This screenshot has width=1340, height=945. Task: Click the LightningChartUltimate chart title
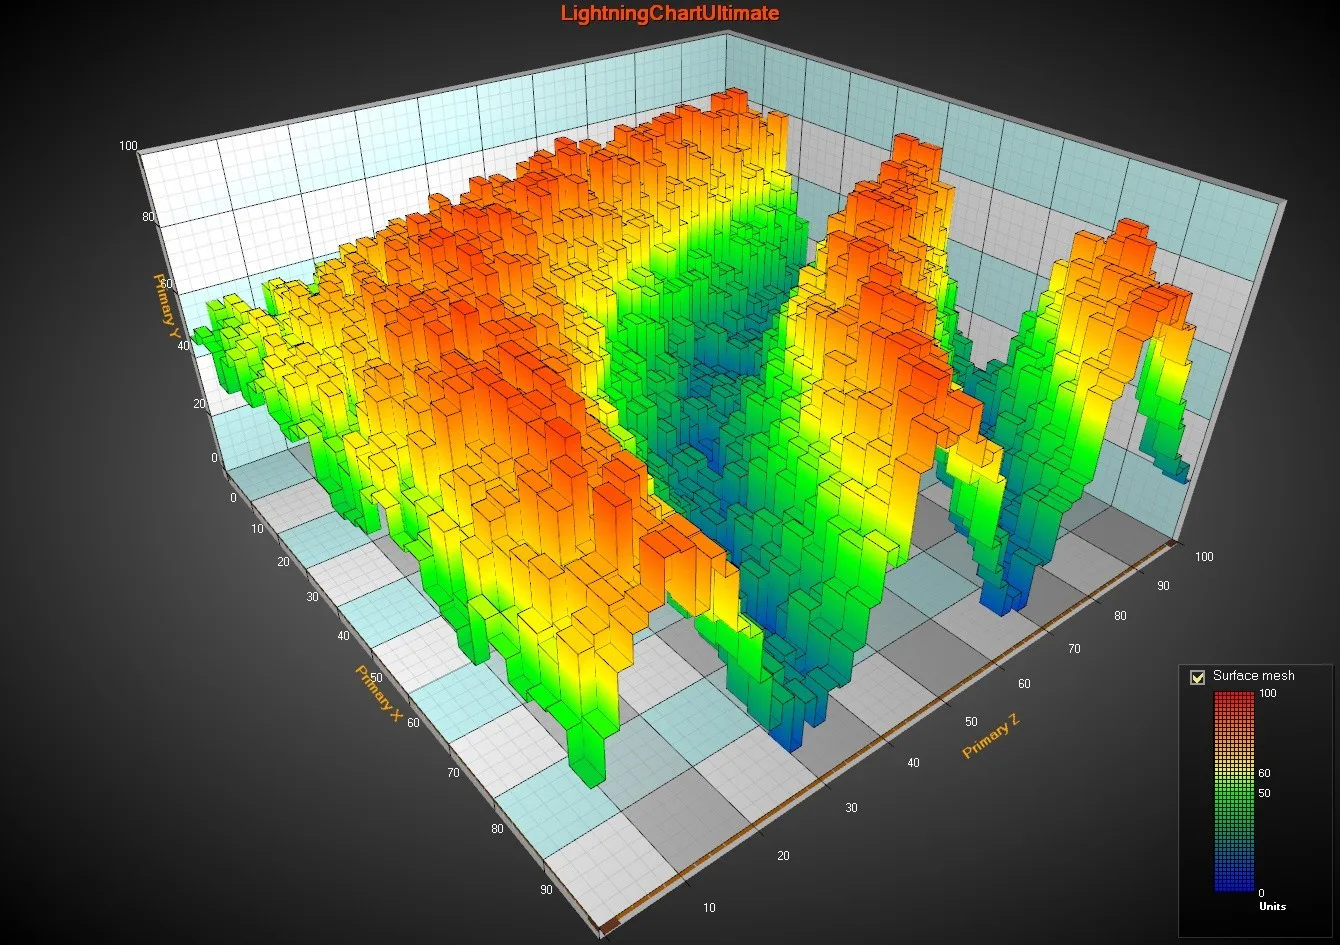pos(669,13)
